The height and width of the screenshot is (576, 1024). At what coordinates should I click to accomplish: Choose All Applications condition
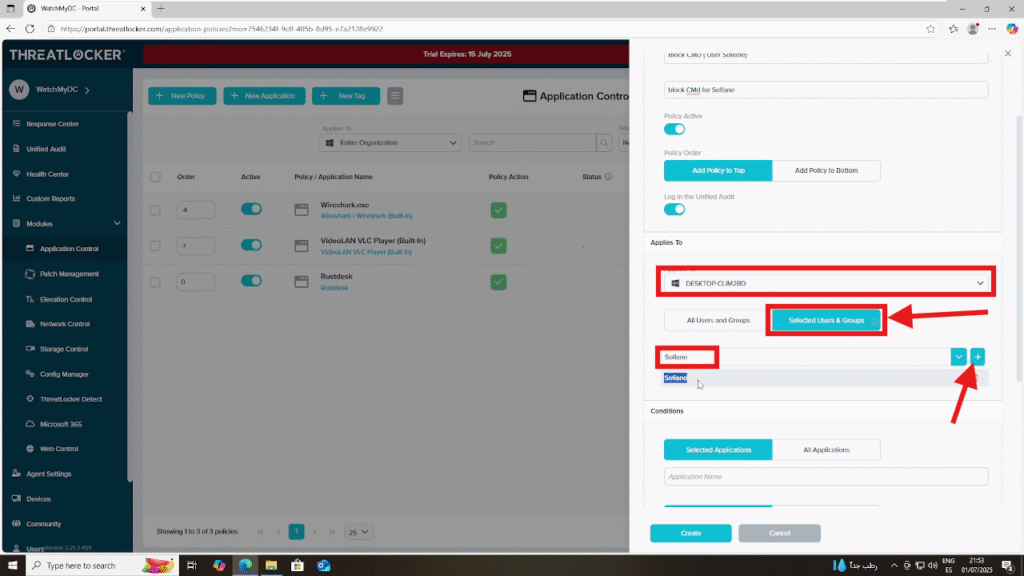click(x=826, y=450)
